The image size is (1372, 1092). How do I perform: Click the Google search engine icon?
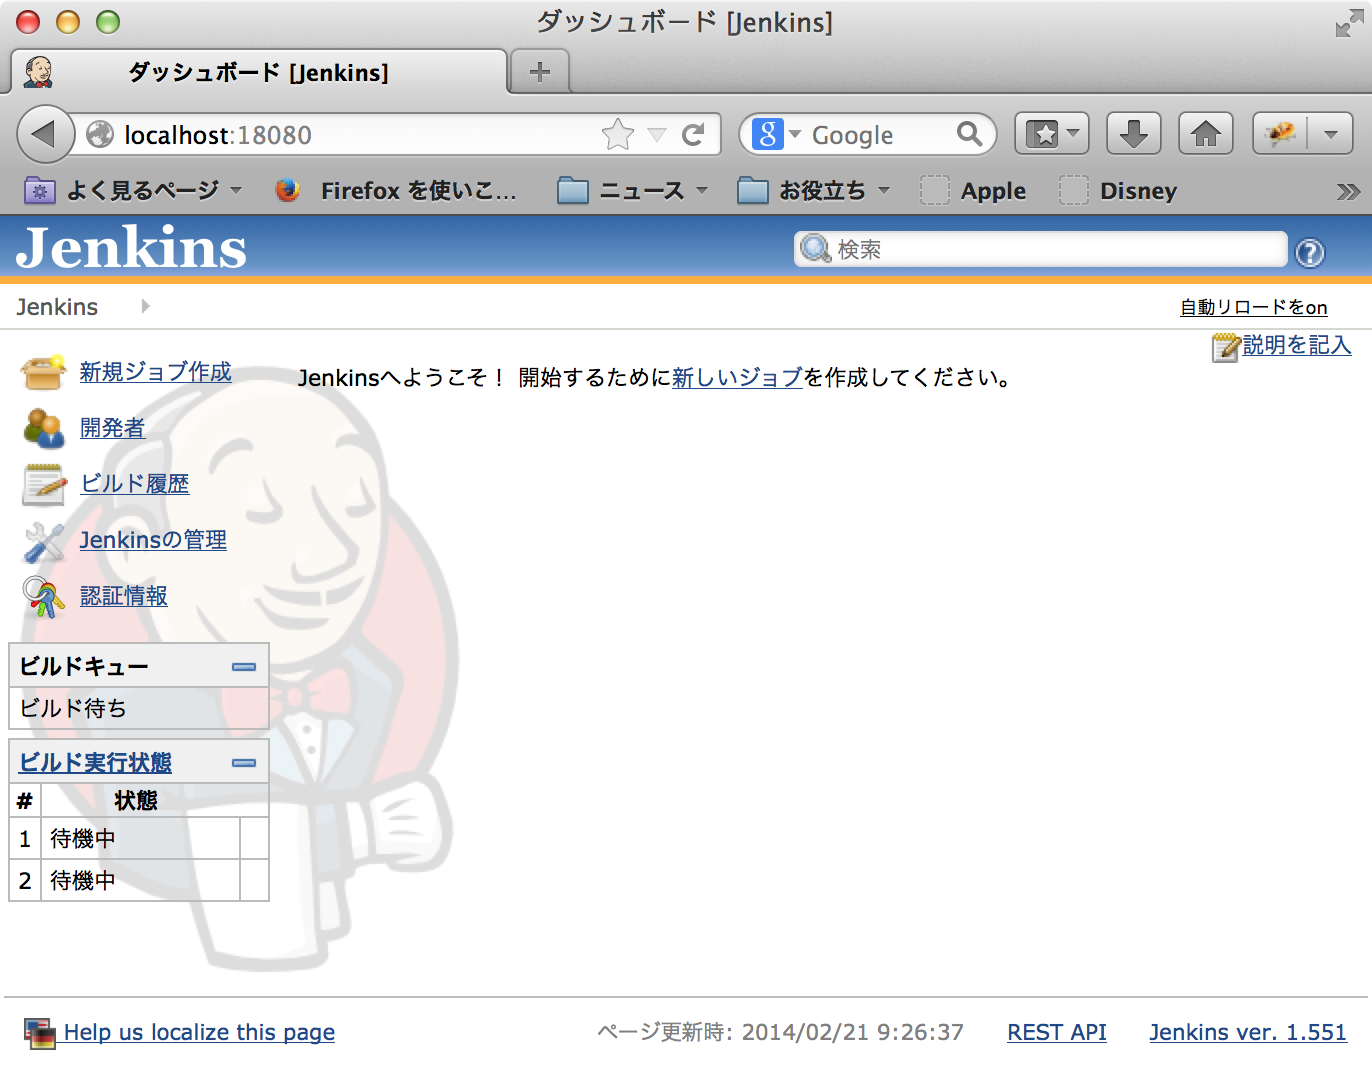pos(767,134)
